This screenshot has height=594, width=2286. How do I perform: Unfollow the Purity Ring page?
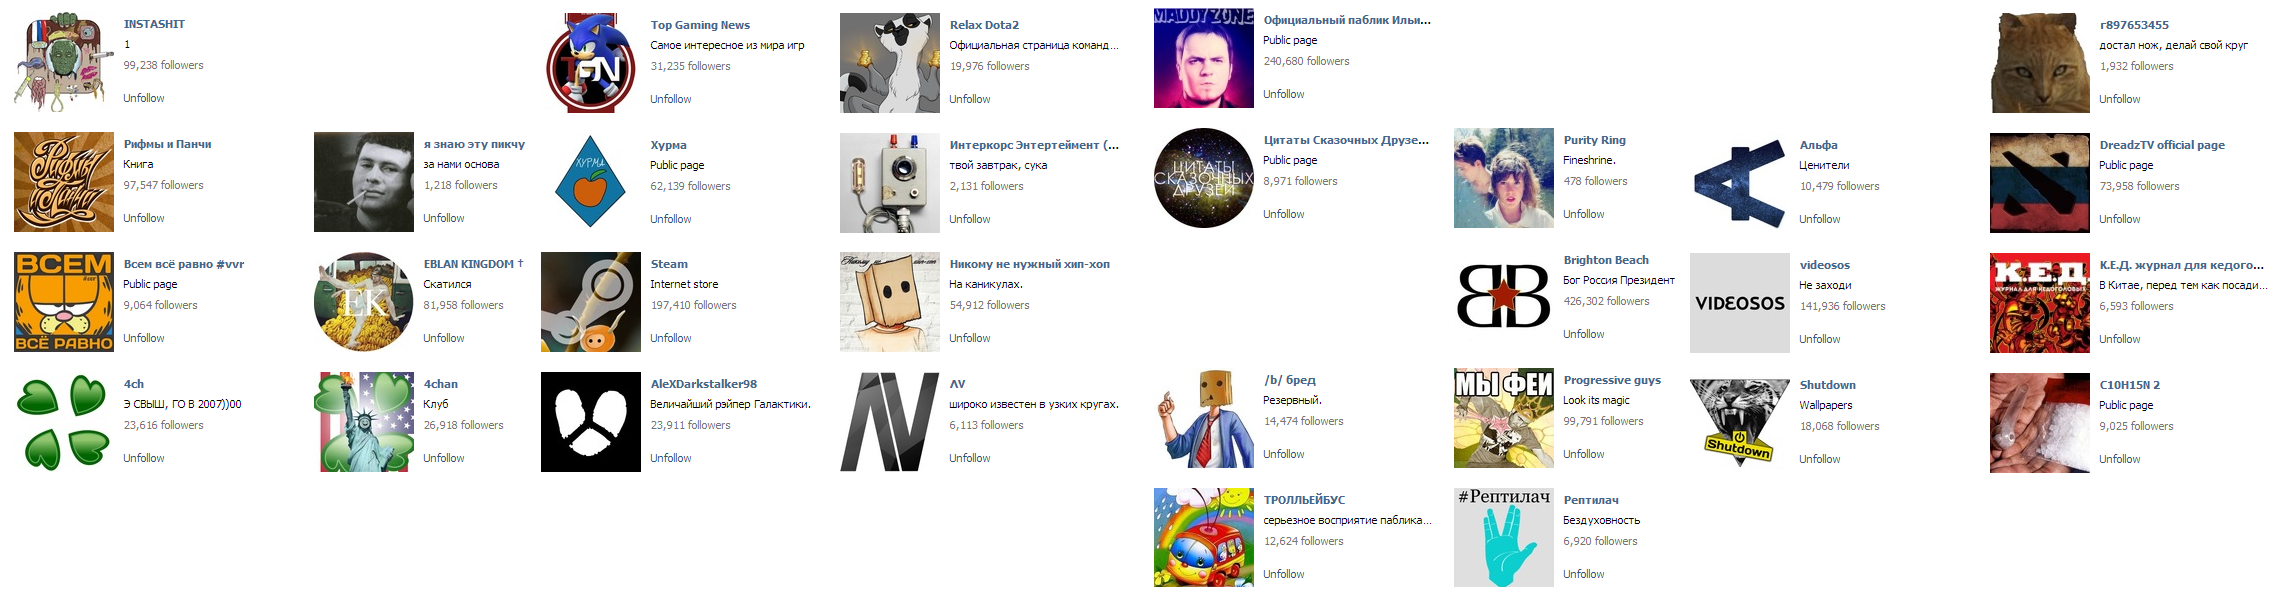coord(1584,214)
